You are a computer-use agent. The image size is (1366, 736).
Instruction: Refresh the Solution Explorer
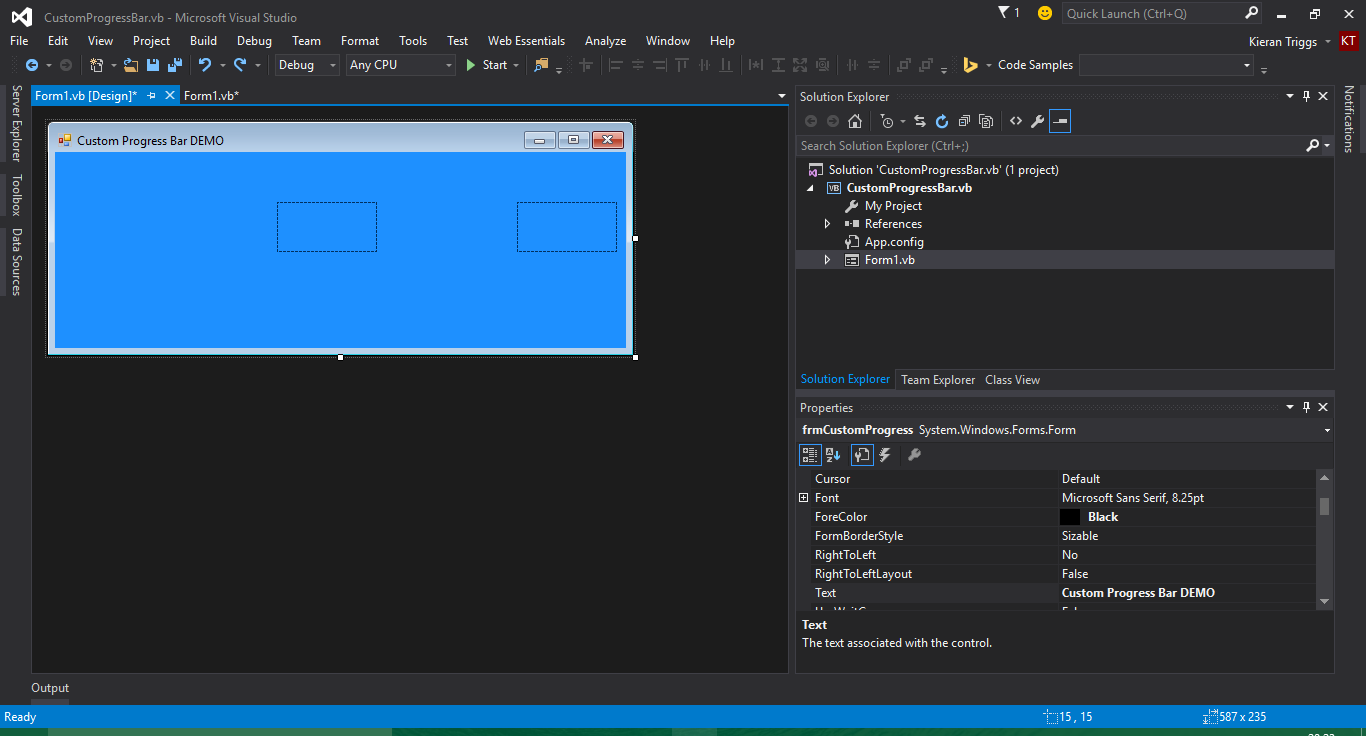[942, 121]
